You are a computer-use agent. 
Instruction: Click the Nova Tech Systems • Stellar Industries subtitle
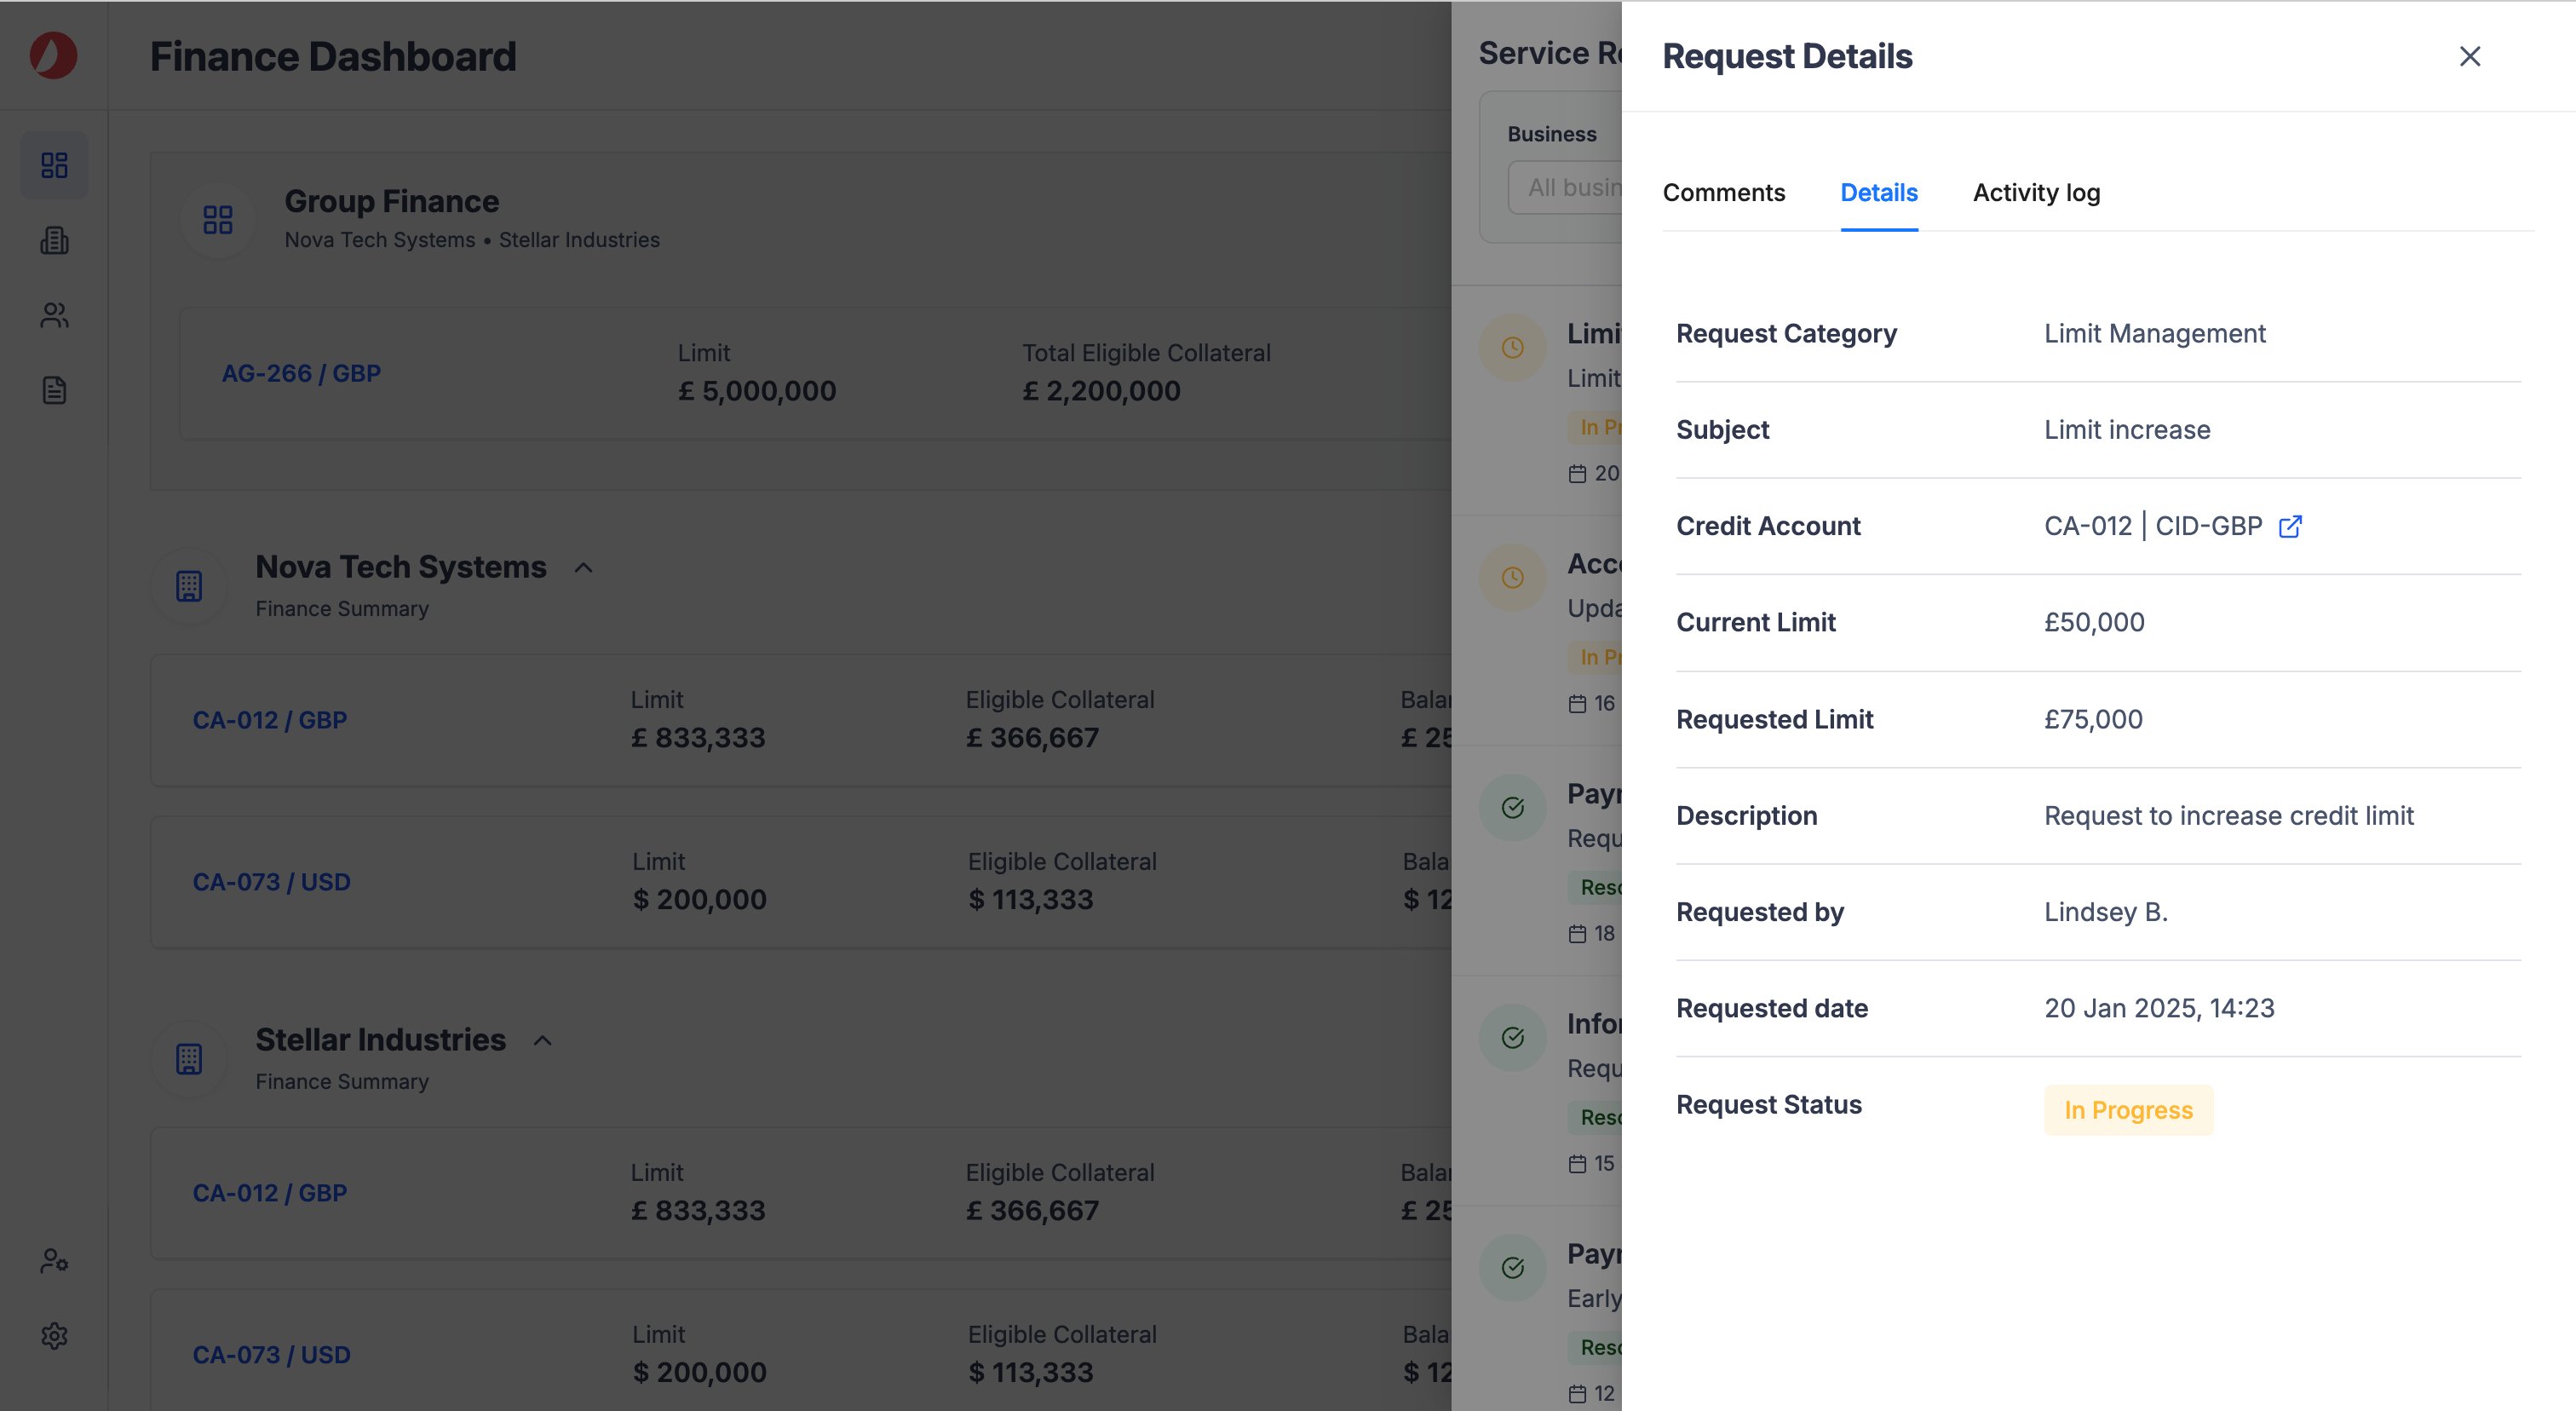[x=472, y=240]
